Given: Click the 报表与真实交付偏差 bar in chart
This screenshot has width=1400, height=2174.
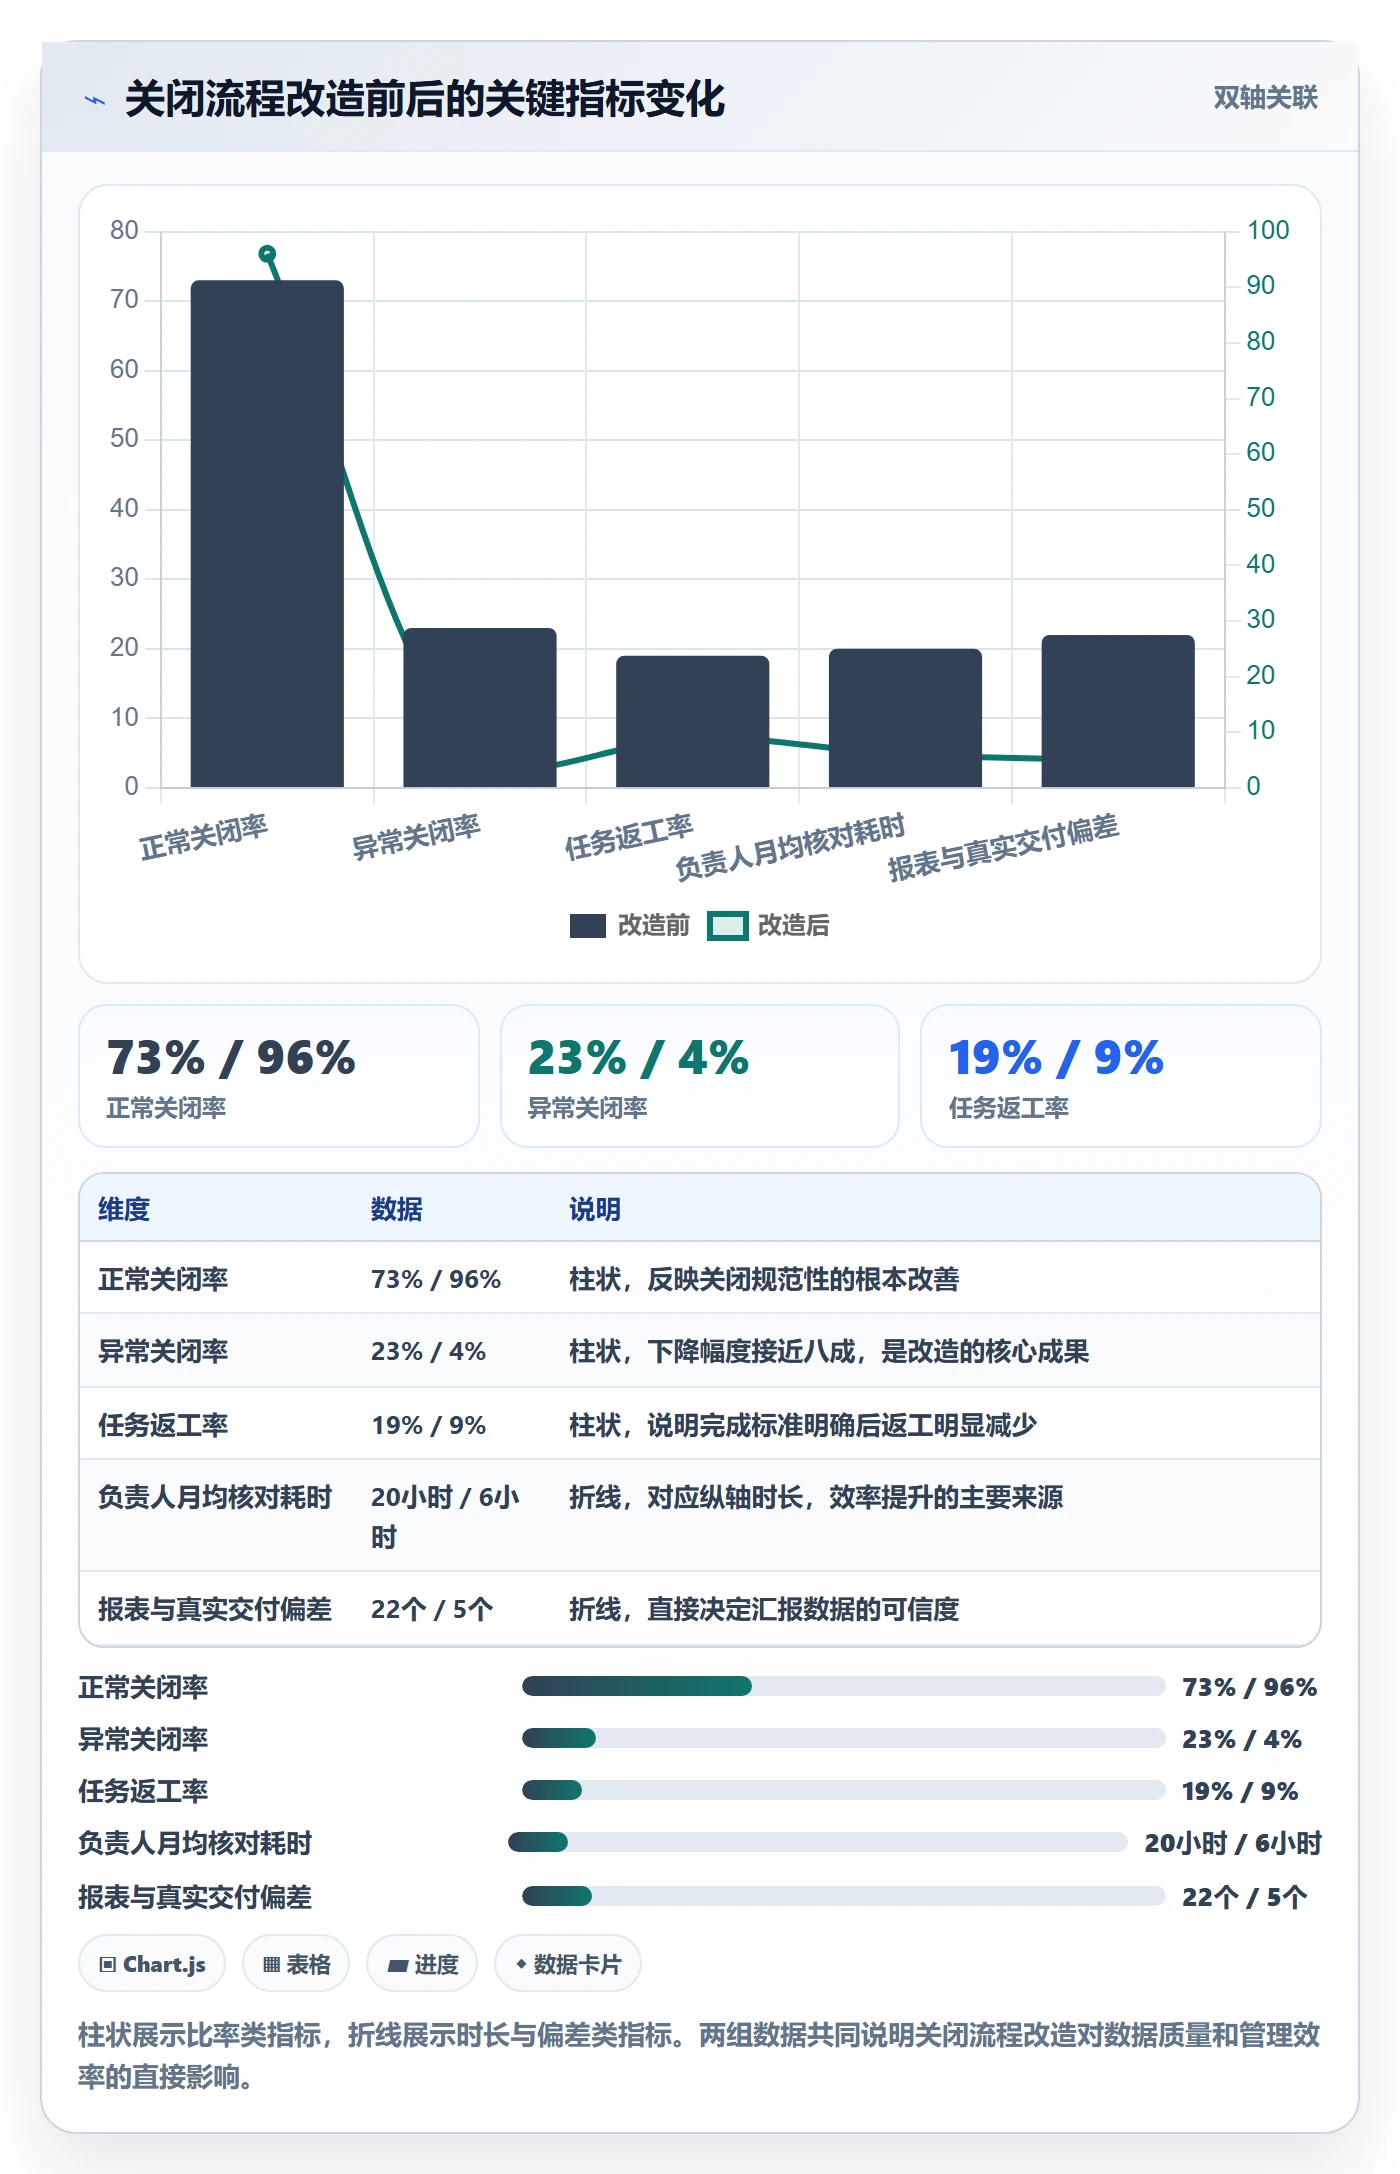Looking at the screenshot, I should pos(1118,711).
